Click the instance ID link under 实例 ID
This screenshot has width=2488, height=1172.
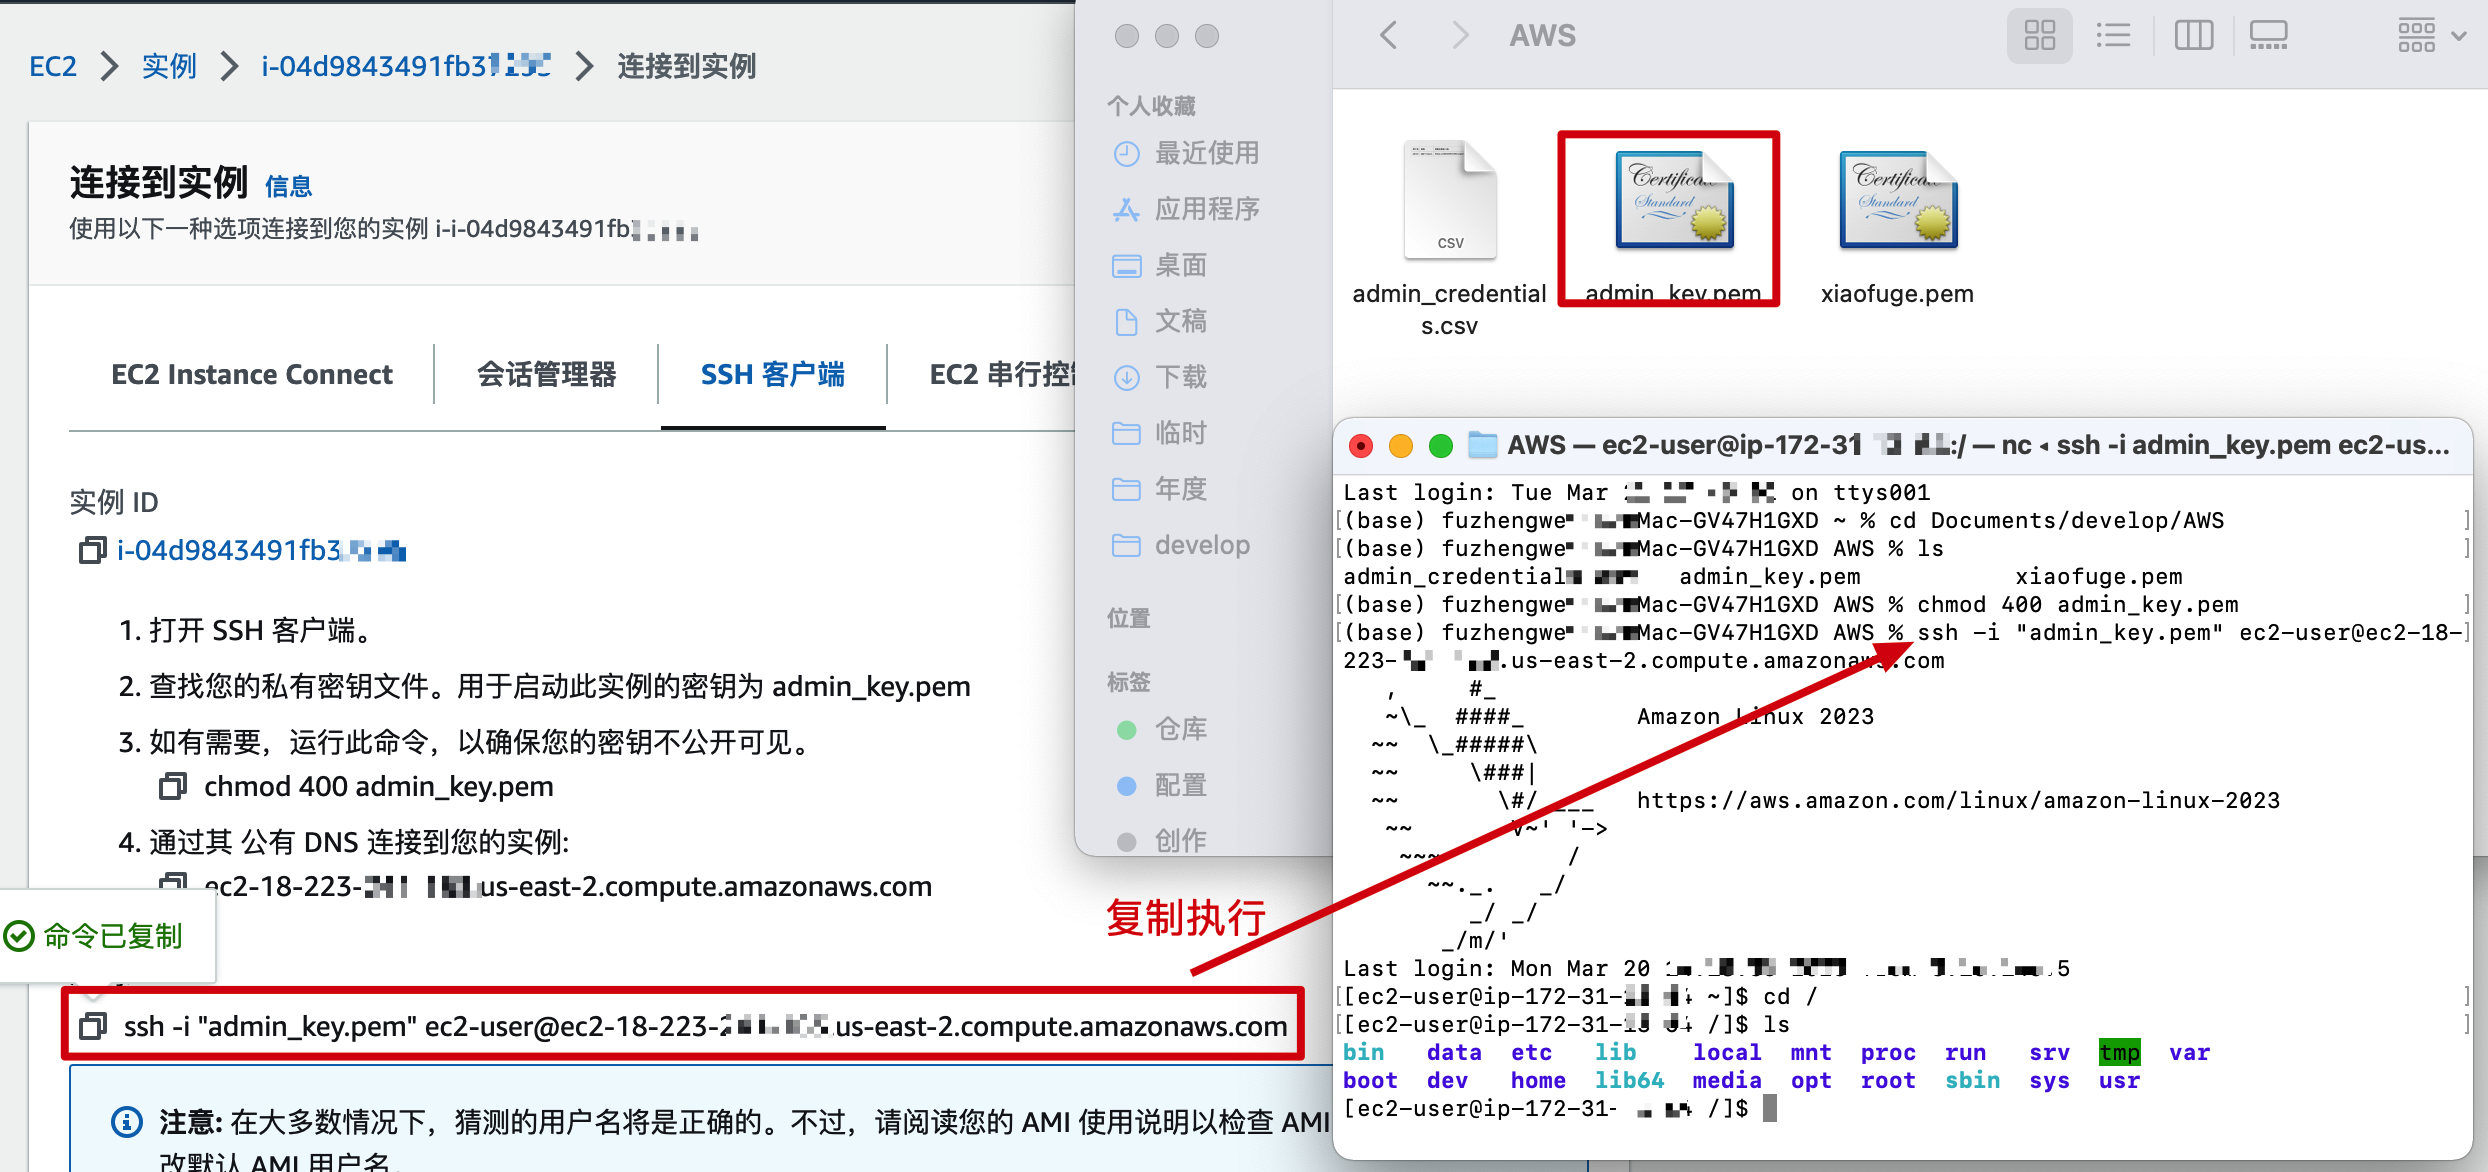click(x=262, y=550)
